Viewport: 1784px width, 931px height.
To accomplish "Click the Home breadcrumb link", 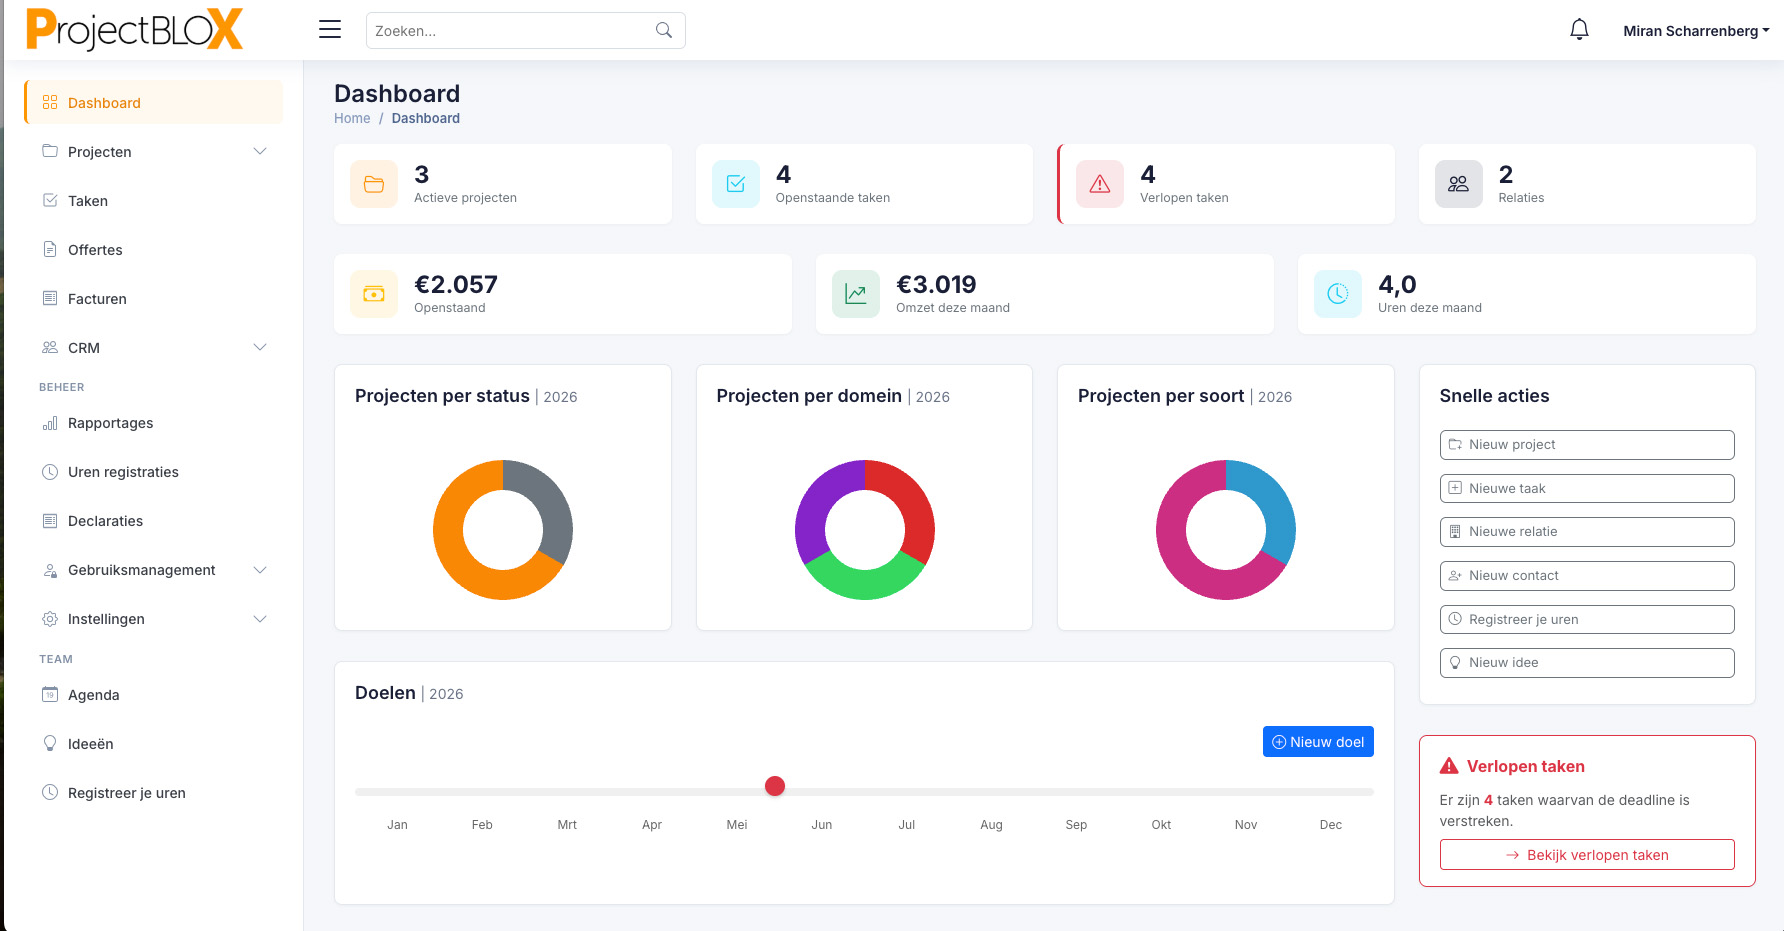I will (x=352, y=118).
